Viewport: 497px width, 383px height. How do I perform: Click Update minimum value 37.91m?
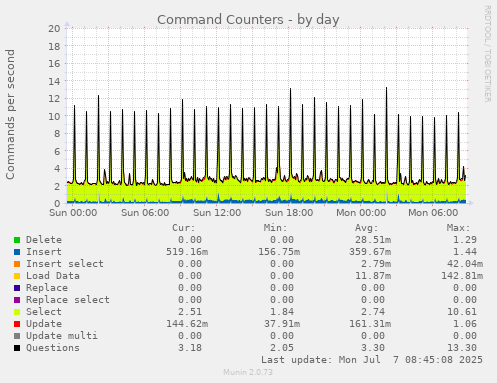282,324
